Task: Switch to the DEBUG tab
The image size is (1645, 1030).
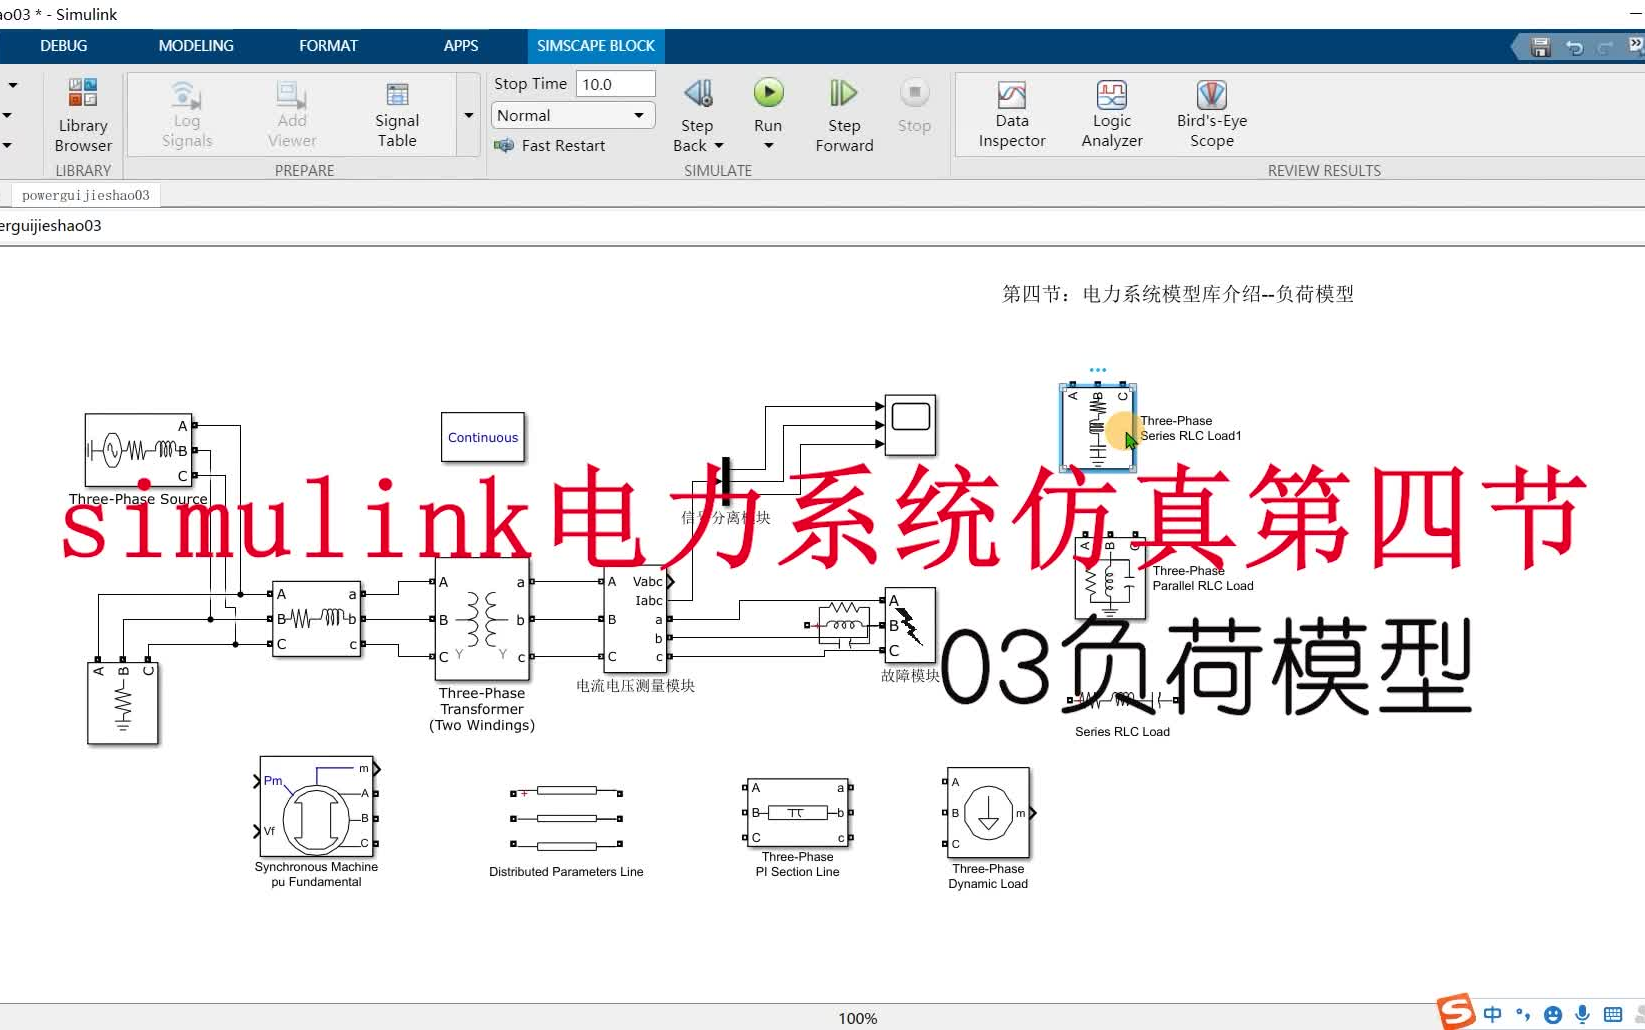Action: (x=63, y=46)
